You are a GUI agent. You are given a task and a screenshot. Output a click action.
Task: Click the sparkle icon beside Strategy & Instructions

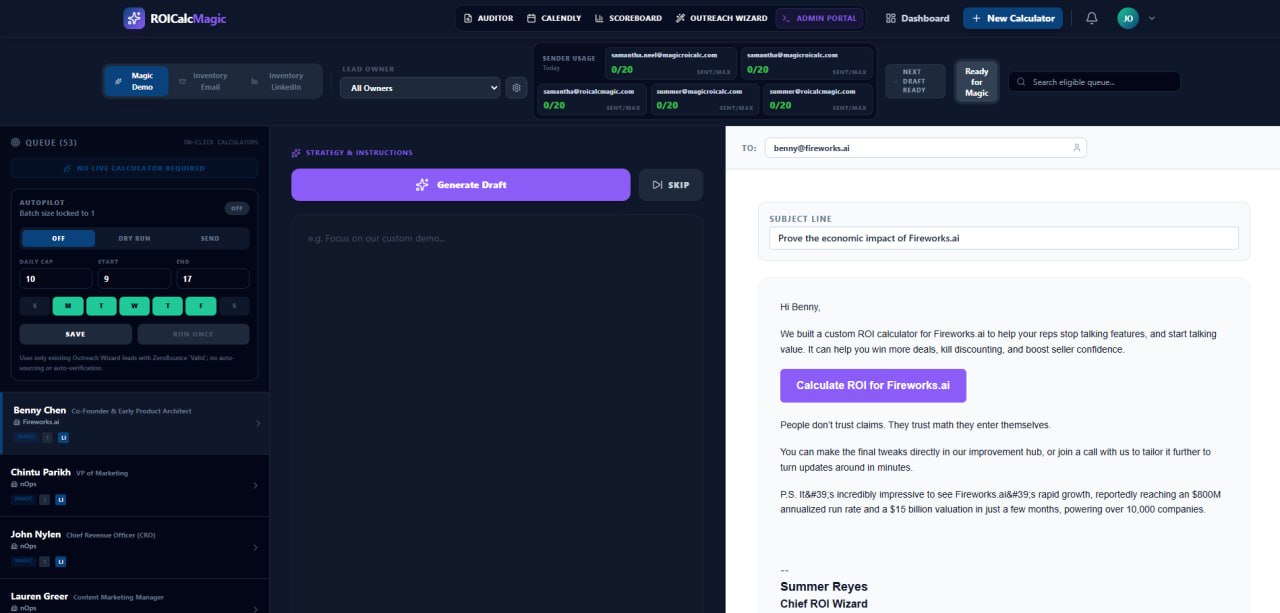[296, 153]
